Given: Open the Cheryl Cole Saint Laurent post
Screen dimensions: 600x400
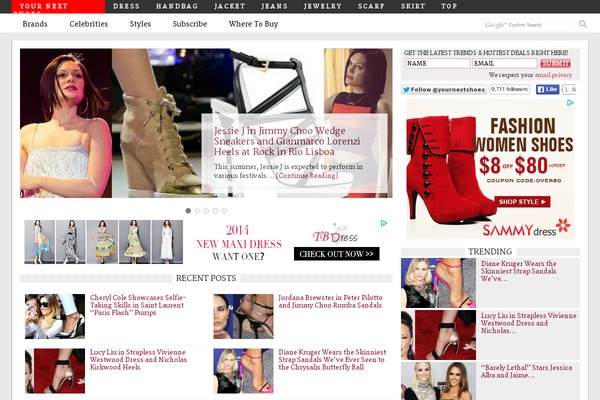Looking at the screenshot, I should click(x=138, y=305).
